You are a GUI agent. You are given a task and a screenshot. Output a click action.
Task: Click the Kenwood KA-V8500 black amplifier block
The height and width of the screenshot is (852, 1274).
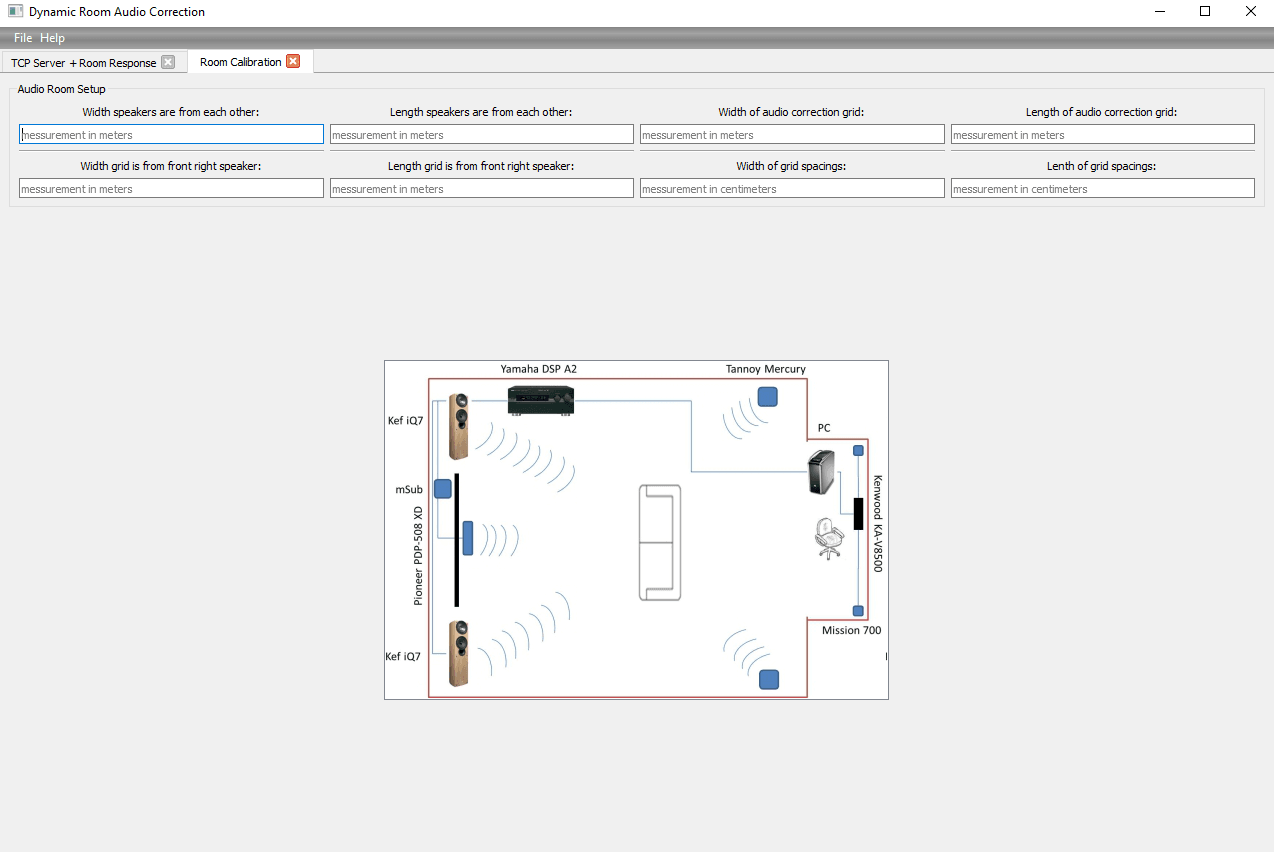click(x=858, y=513)
